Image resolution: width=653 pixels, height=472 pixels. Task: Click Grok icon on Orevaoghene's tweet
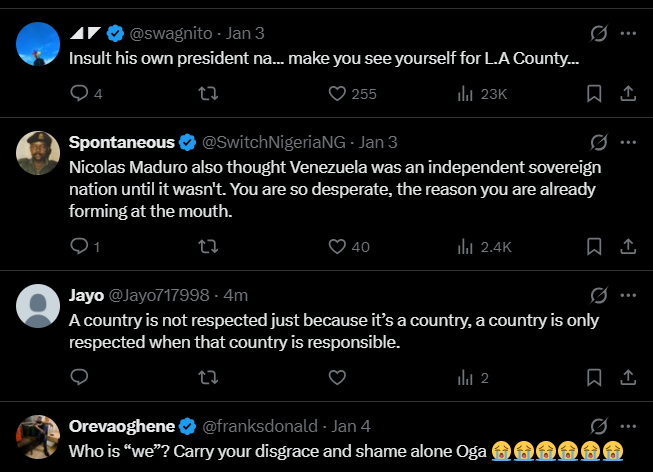click(x=599, y=426)
